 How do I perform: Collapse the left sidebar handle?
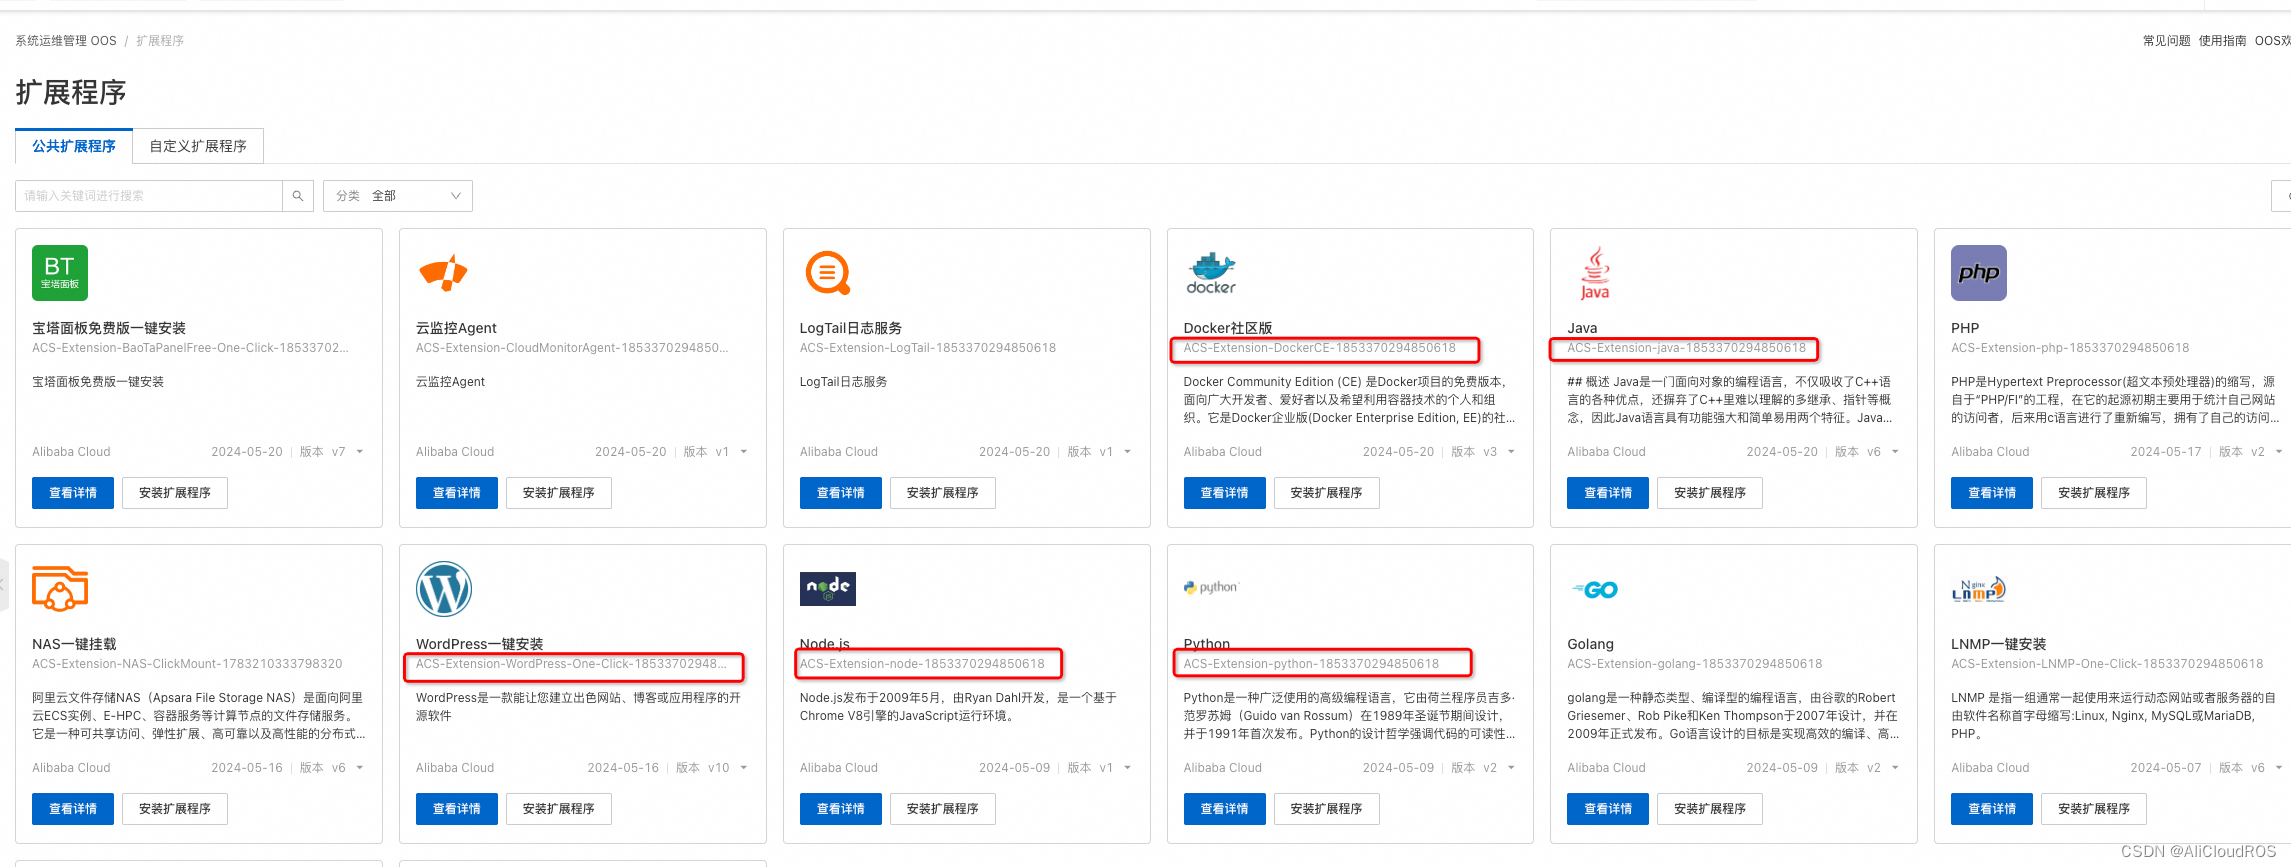click(x=3, y=585)
